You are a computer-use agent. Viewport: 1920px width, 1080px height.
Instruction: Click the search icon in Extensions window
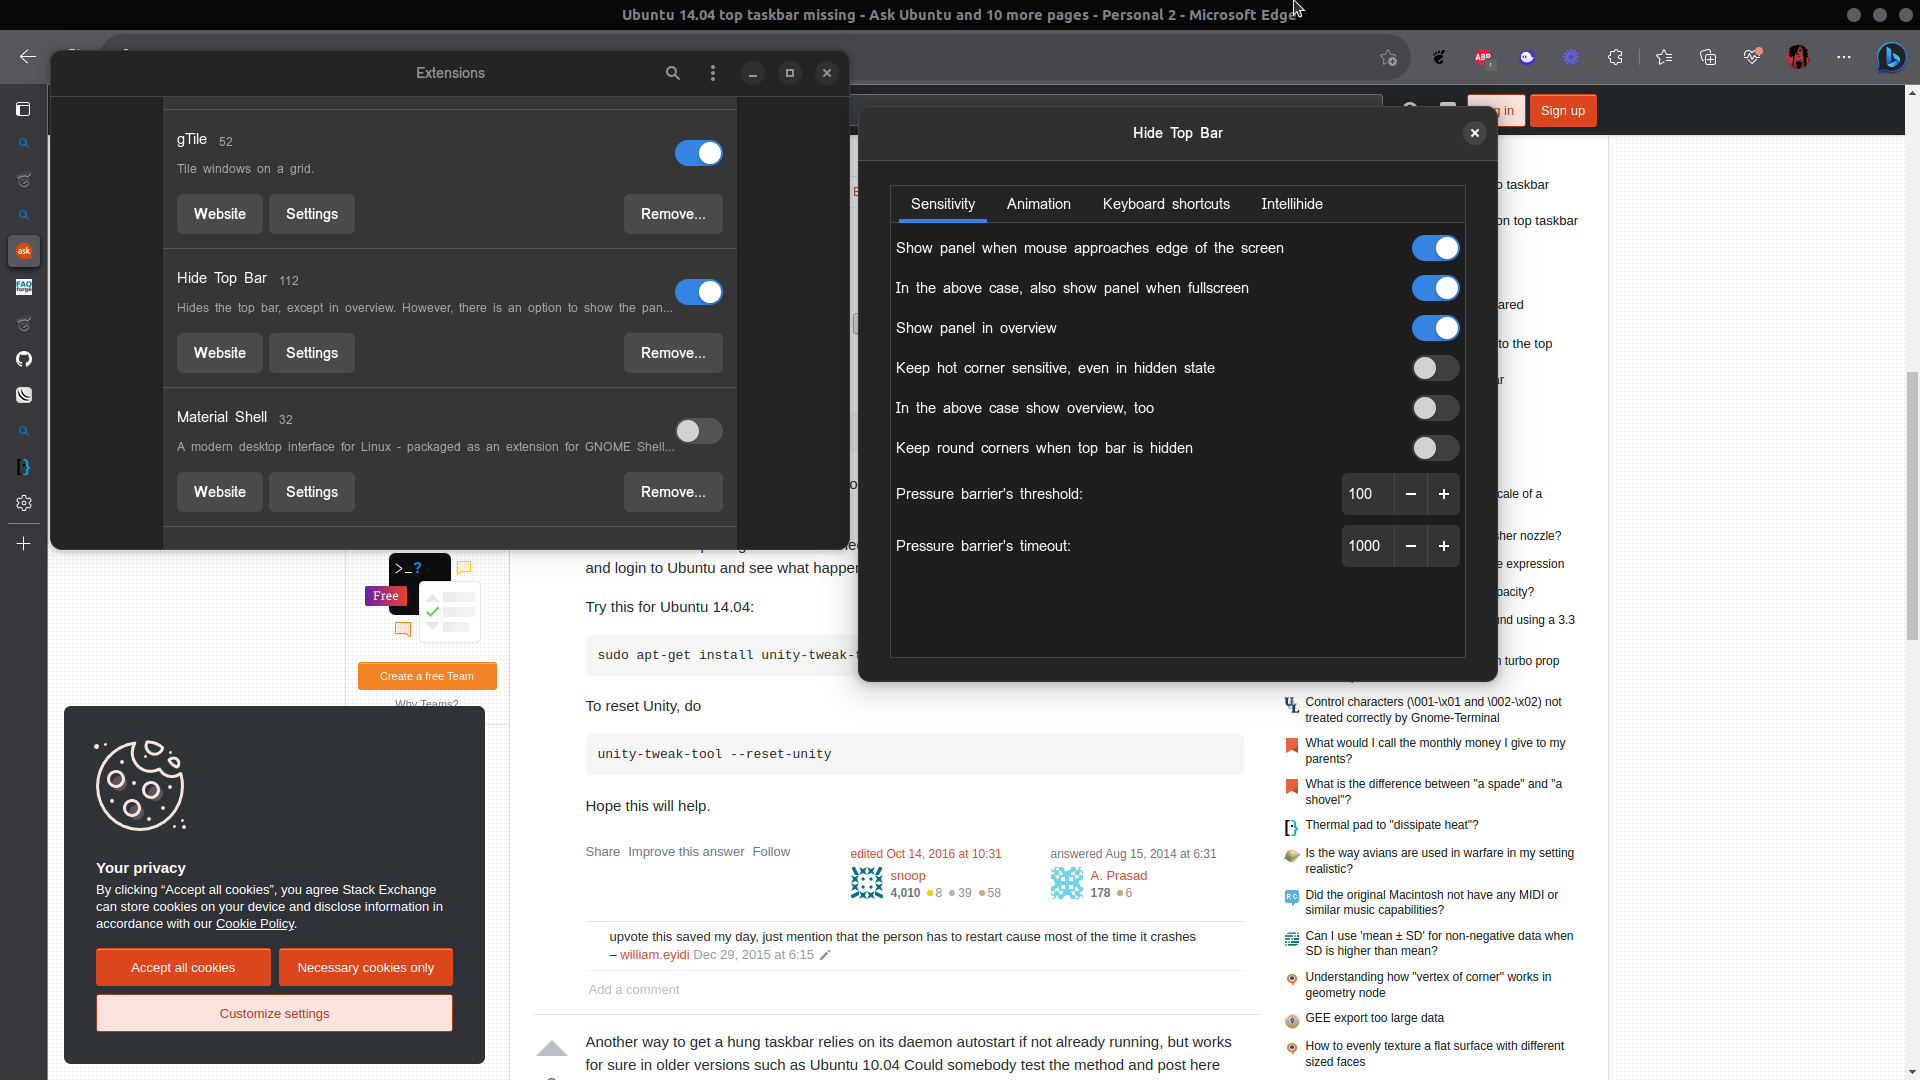click(x=673, y=73)
